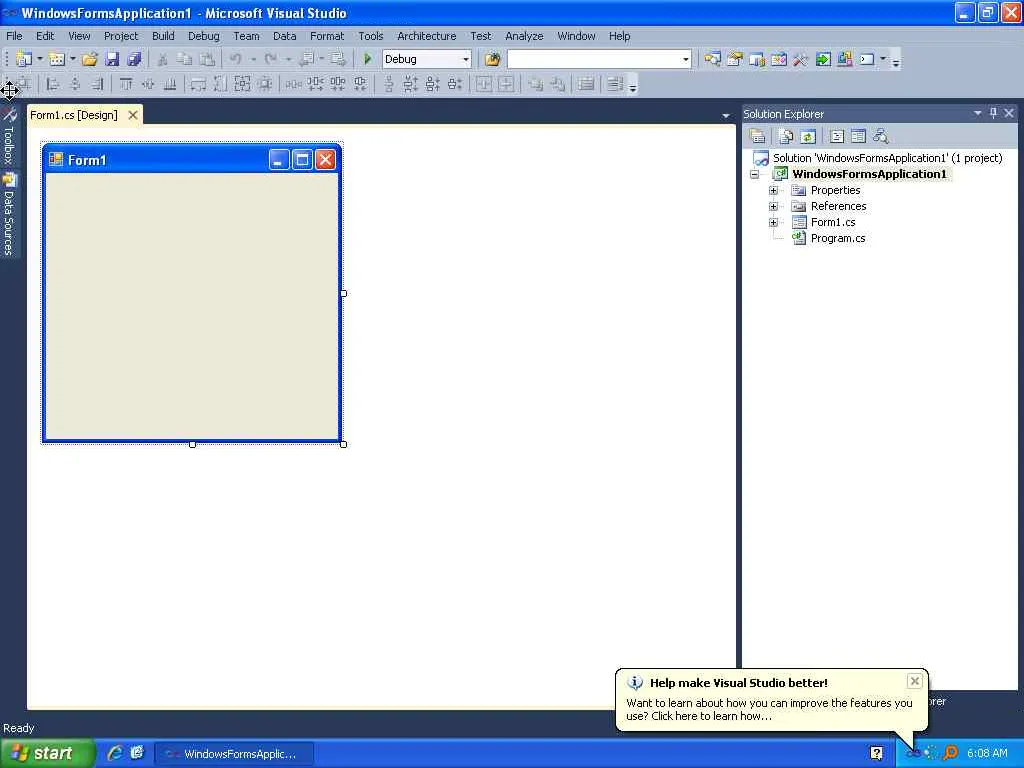The height and width of the screenshot is (768, 1024).
Task: Click Align Tops in the Layout toolbar
Action: [125, 84]
